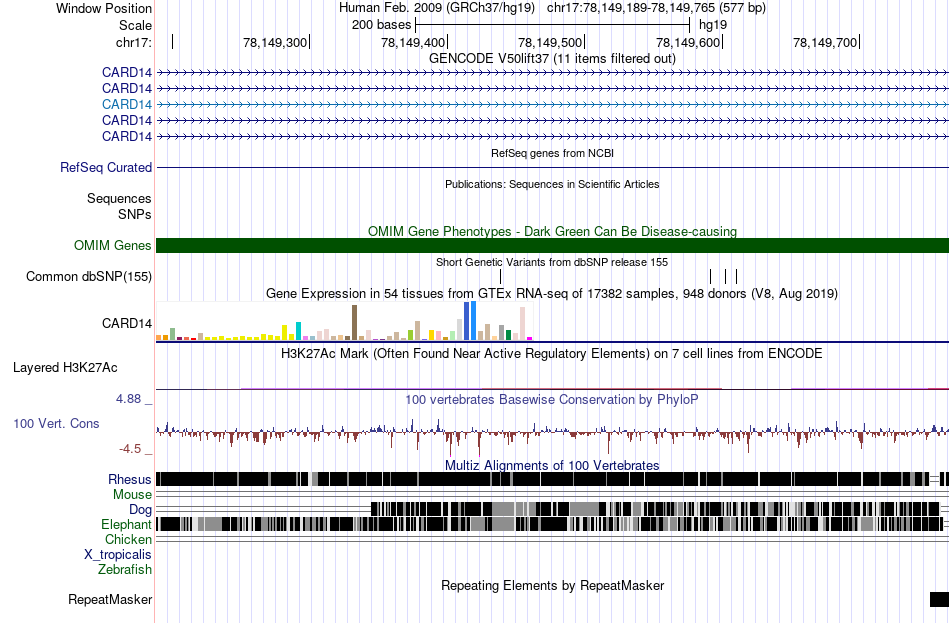Click the 'Scale' track label

coord(135,25)
